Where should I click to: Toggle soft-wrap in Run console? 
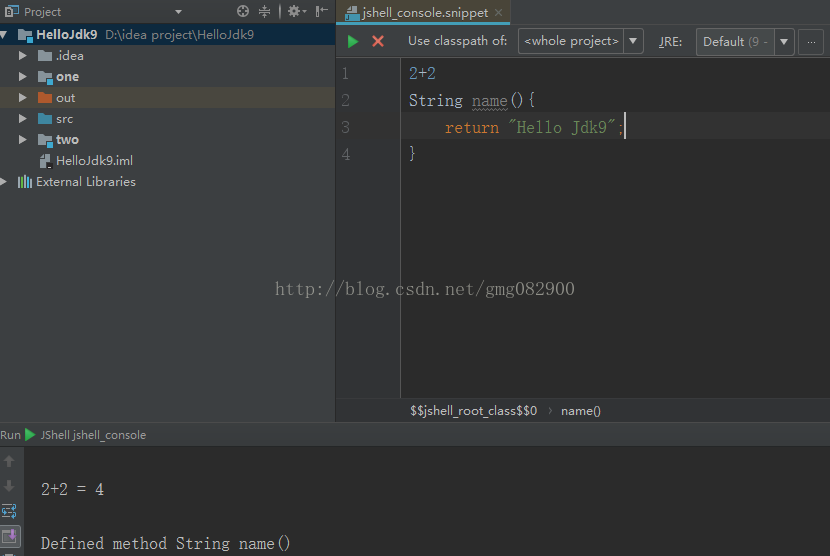click(x=9, y=511)
